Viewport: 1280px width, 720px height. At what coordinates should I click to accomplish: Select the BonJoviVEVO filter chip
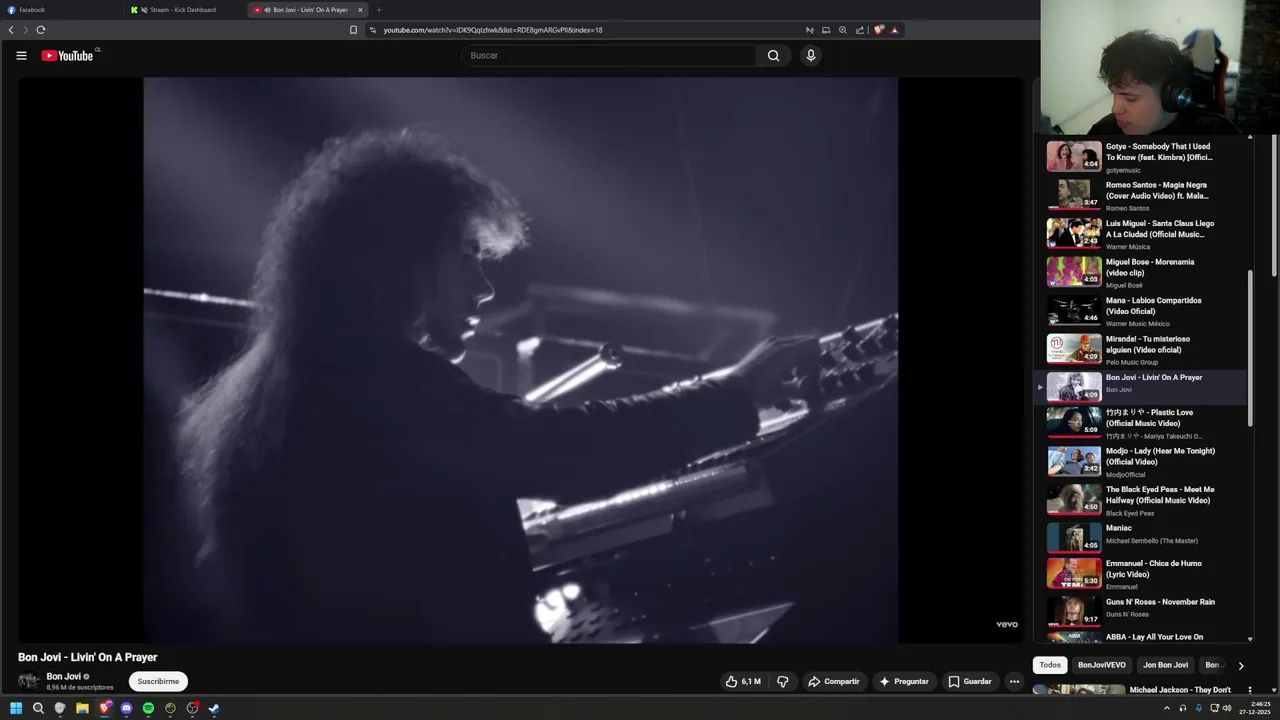point(1101,665)
